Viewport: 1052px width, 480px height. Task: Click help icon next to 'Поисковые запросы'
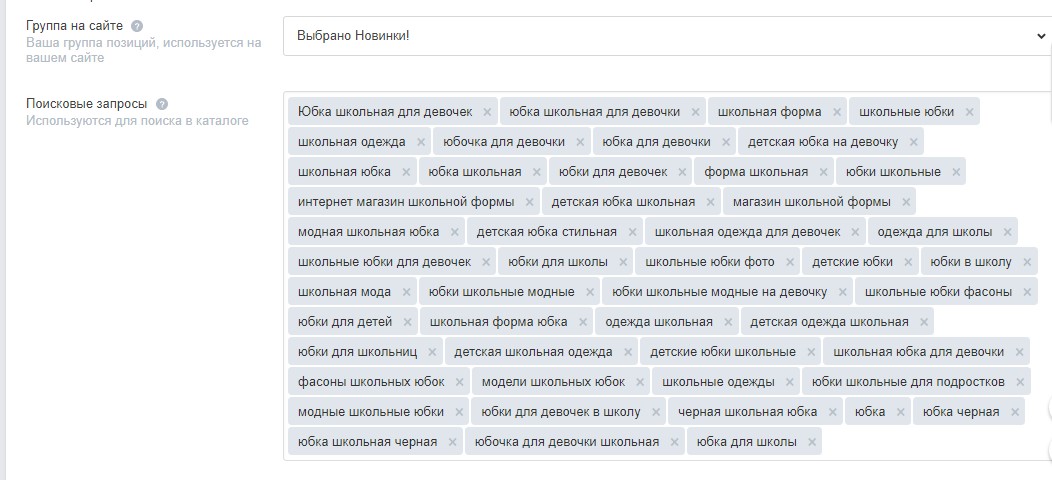pyautogui.click(x=162, y=104)
